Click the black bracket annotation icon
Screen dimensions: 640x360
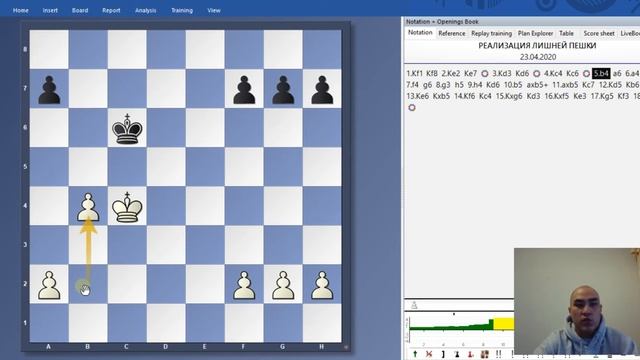(443, 354)
